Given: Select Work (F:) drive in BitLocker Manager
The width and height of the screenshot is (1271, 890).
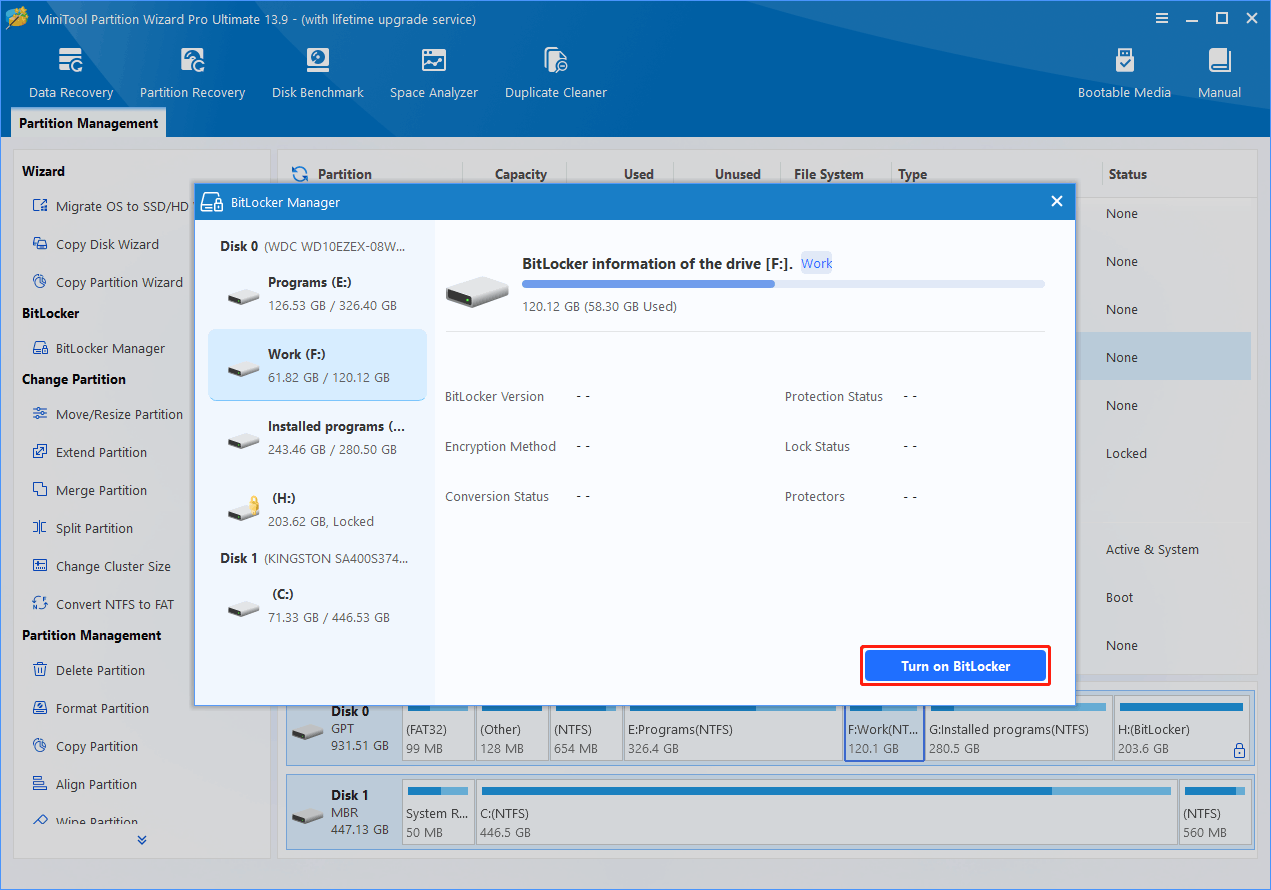Looking at the screenshot, I should tap(318, 365).
